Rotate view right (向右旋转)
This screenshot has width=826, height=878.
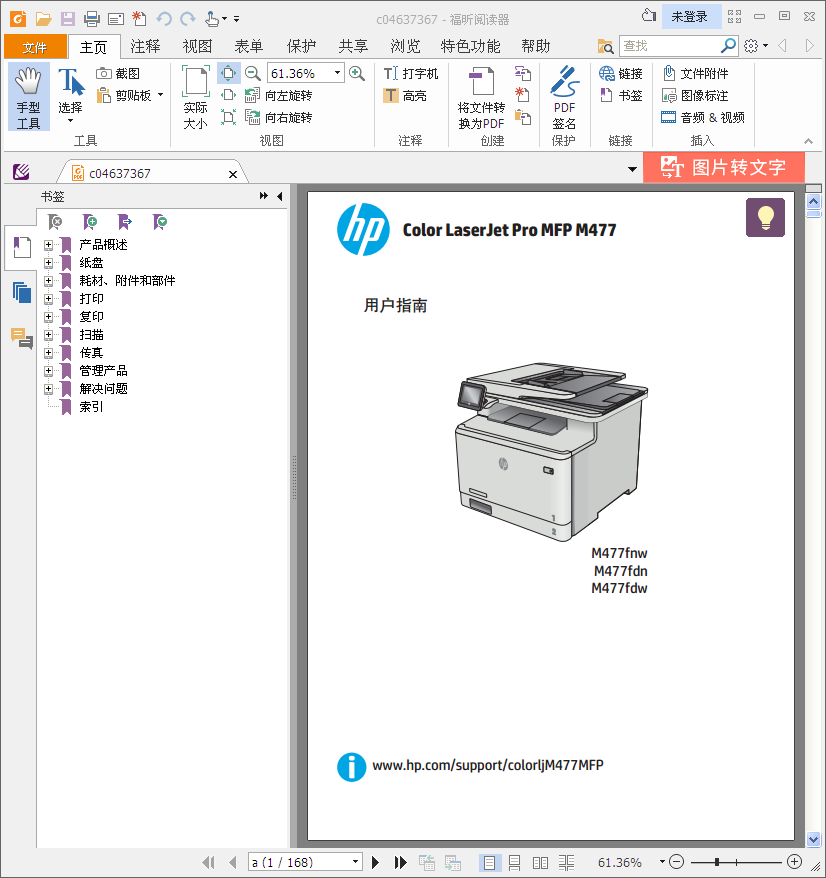(x=279, y=117)
